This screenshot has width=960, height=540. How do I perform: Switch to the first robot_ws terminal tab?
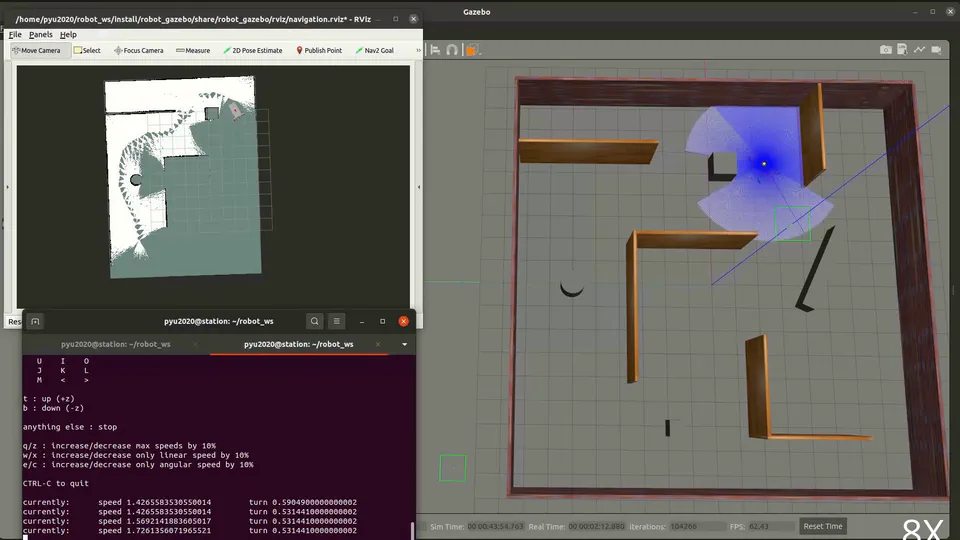[x=116, y=344]
